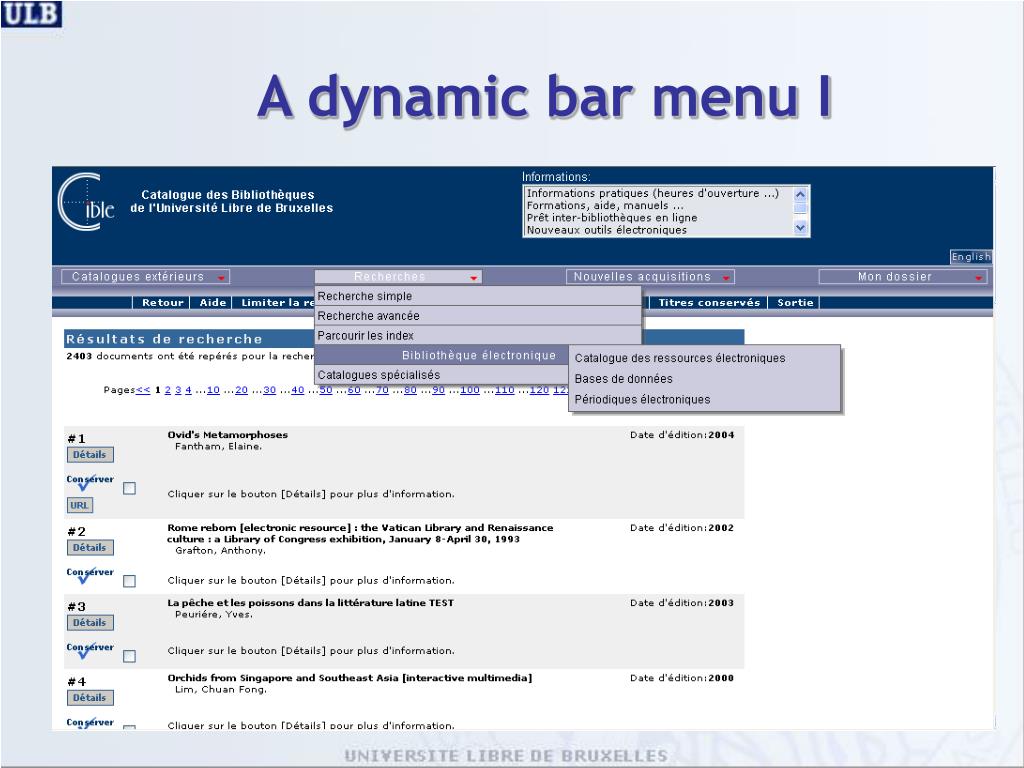
Task: Choose Parcourir les index menu entry
Action: [x=477, y=335]
